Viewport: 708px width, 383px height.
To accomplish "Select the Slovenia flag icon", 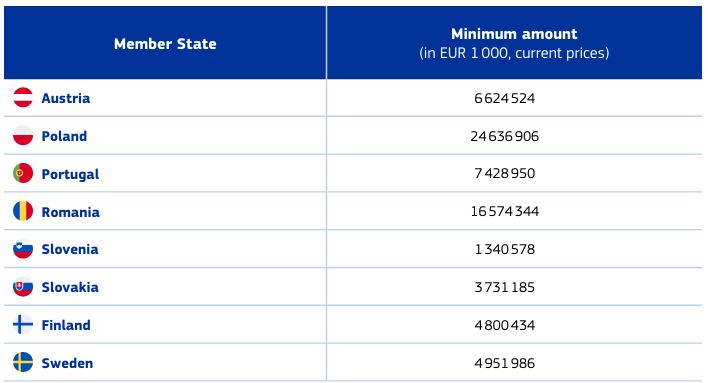I will pyautogui.click(x=23, y=249).
